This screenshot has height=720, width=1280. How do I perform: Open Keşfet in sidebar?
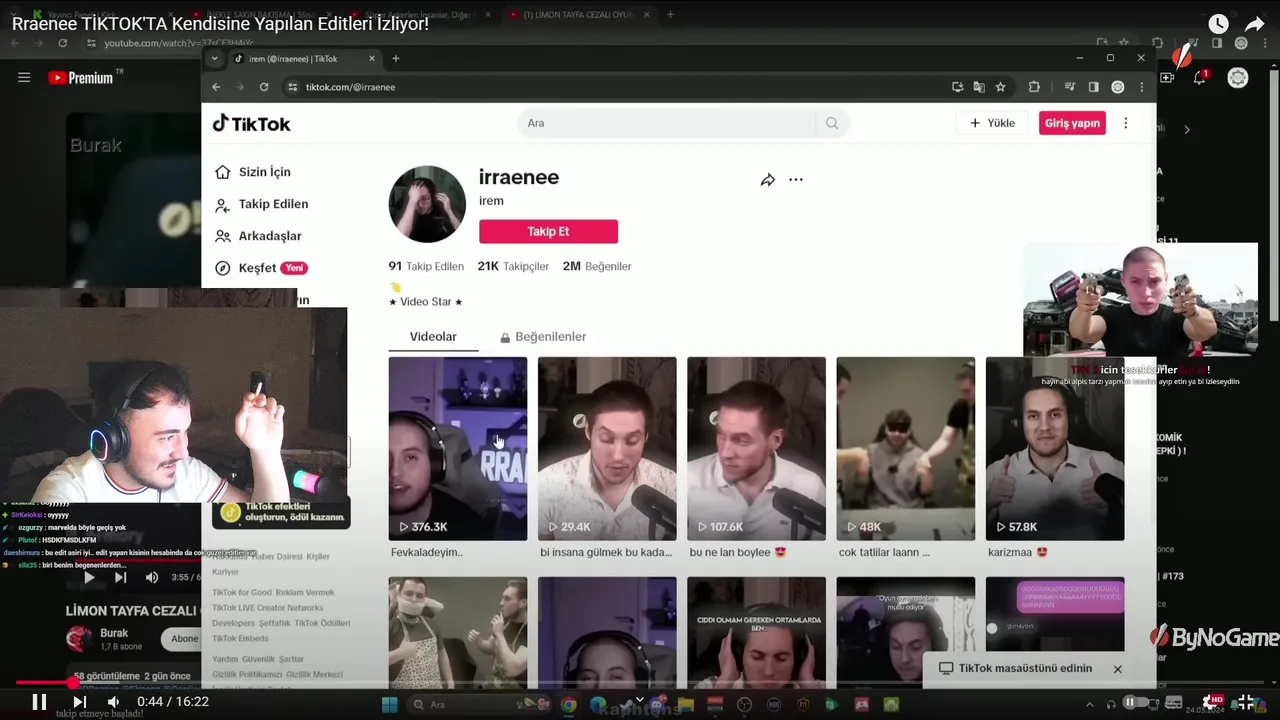pos(260,268)
